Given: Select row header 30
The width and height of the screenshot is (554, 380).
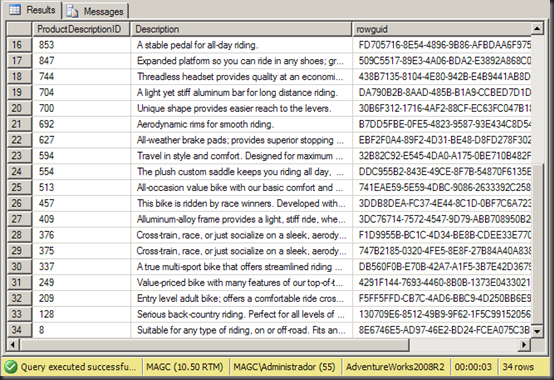Looking at the screenshot, I should click(19, 266).
